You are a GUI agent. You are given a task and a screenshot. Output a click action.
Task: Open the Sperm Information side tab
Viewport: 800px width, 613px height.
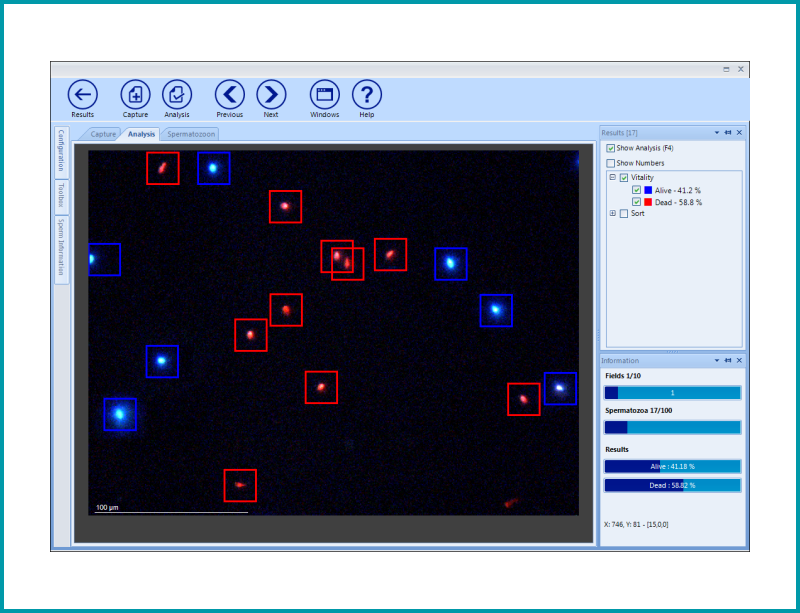click(x=61, y=248)
